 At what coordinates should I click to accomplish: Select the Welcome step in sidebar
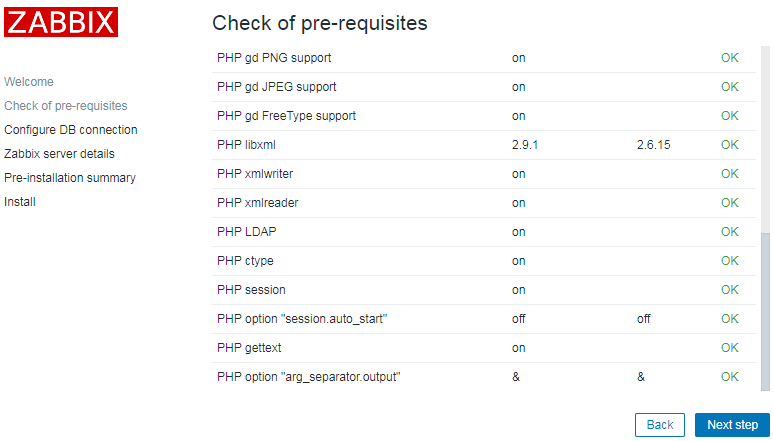[x=29, y=82]
